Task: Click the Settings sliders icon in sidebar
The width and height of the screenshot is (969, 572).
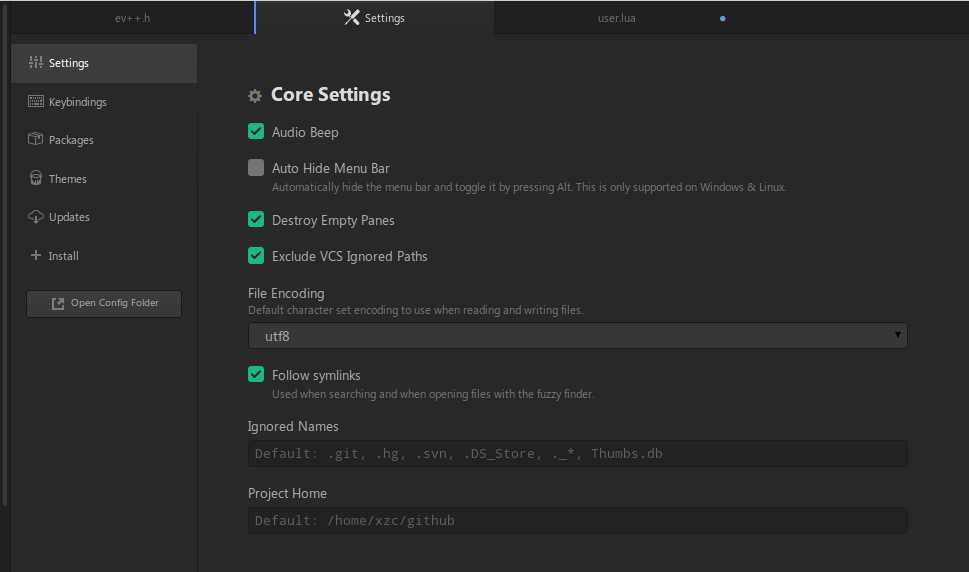Action: [36, 63]
